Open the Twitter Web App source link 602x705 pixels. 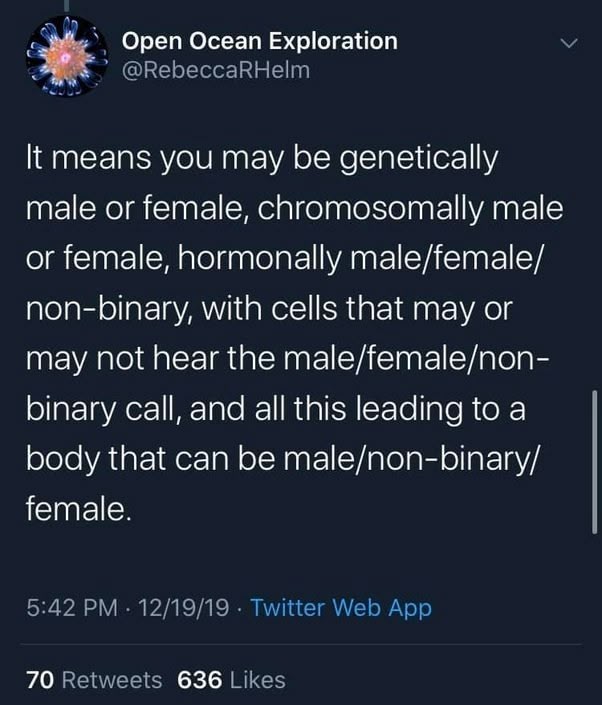(341, 608)
